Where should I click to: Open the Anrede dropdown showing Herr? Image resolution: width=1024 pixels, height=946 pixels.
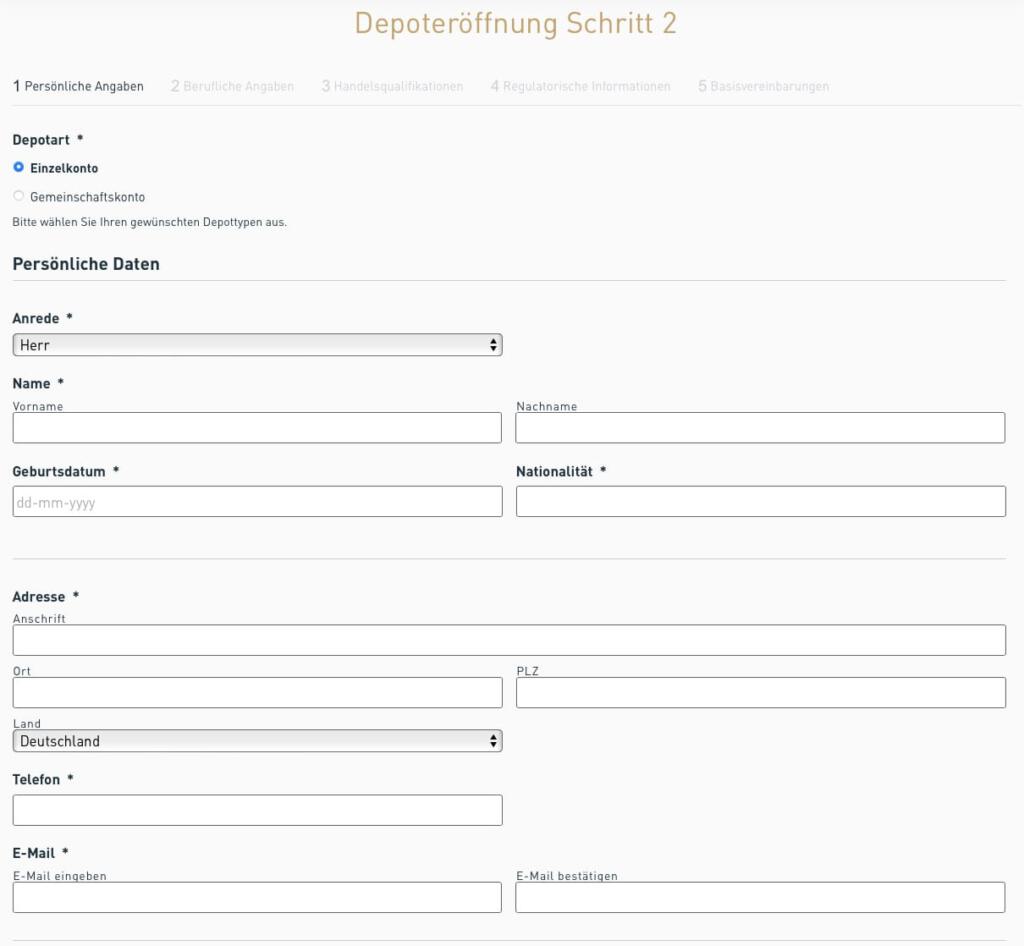tap(256, 344)
